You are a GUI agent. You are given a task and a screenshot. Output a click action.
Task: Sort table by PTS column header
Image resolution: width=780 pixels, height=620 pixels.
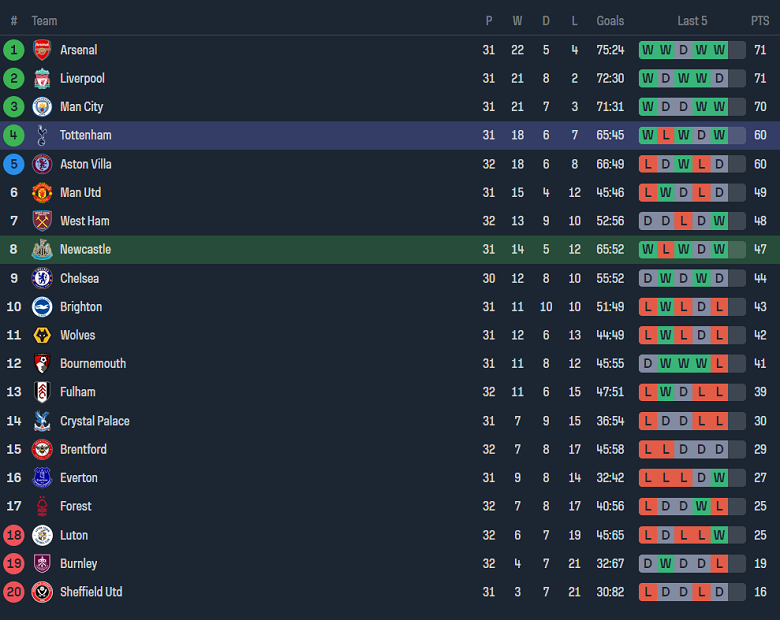(x=760, y=21)
